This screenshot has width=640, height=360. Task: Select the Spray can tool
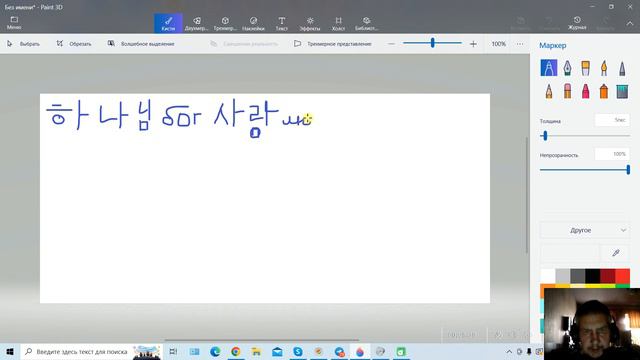(604, 91)
